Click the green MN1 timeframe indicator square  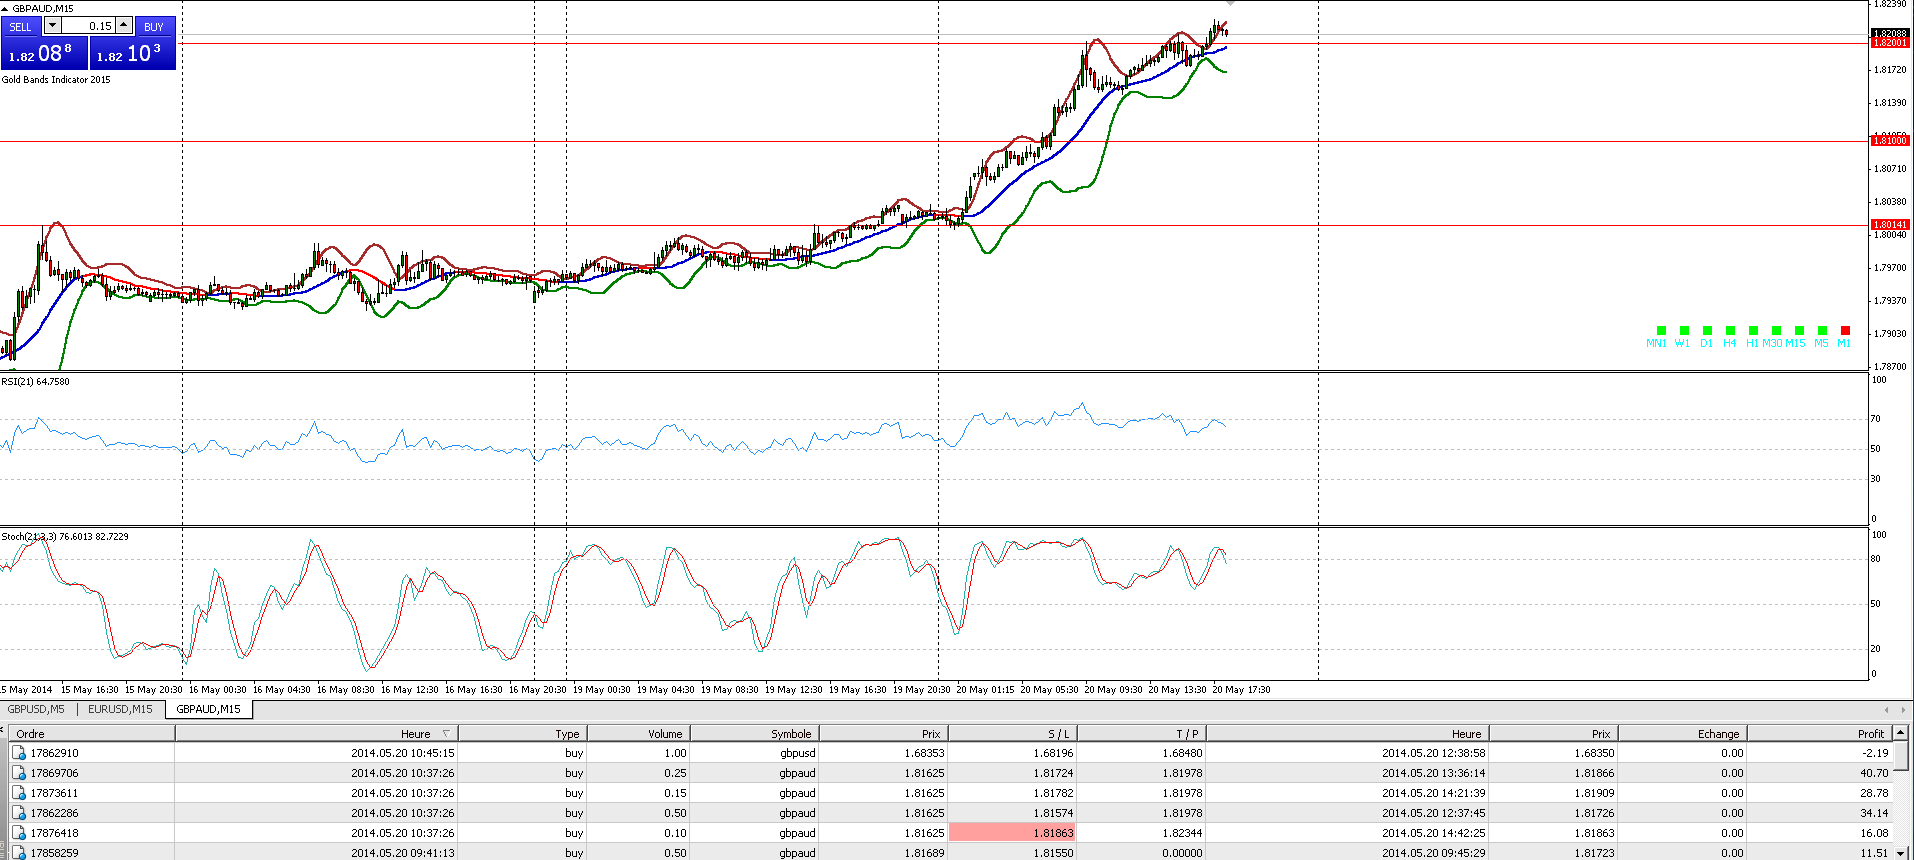click(x=1661, y=331)
